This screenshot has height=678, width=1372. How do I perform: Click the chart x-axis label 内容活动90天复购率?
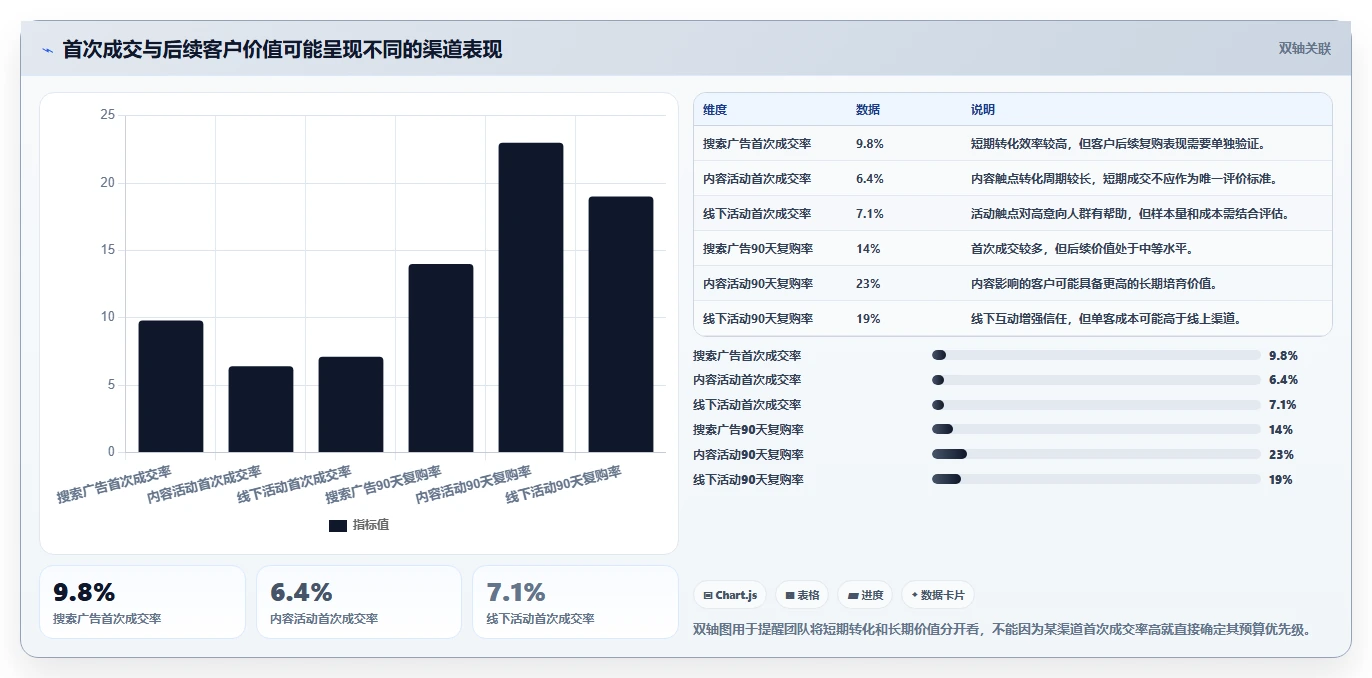473,484
